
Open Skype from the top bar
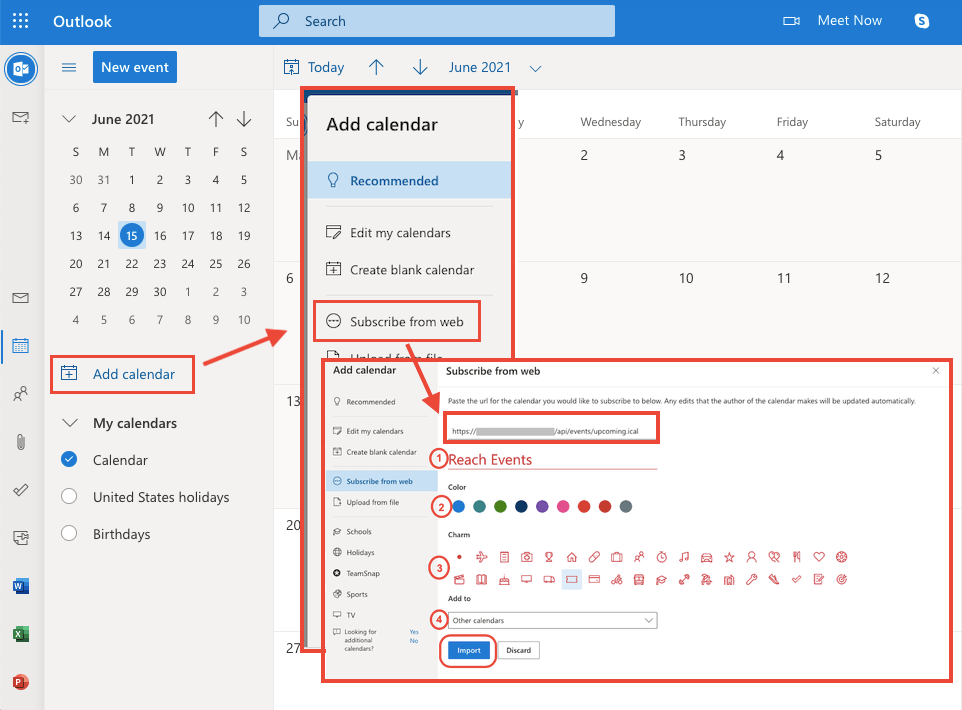click(922, 21)
